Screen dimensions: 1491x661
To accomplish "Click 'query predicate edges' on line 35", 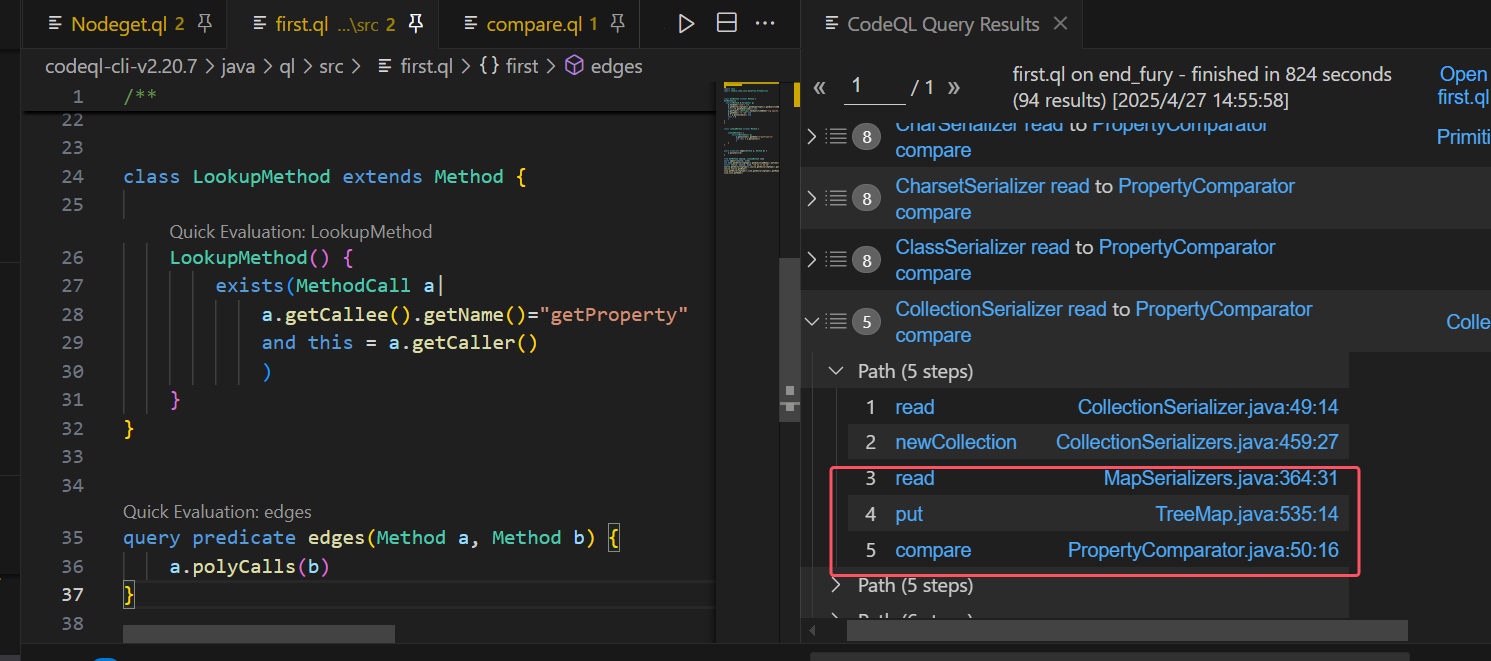I will click(243, 538).
